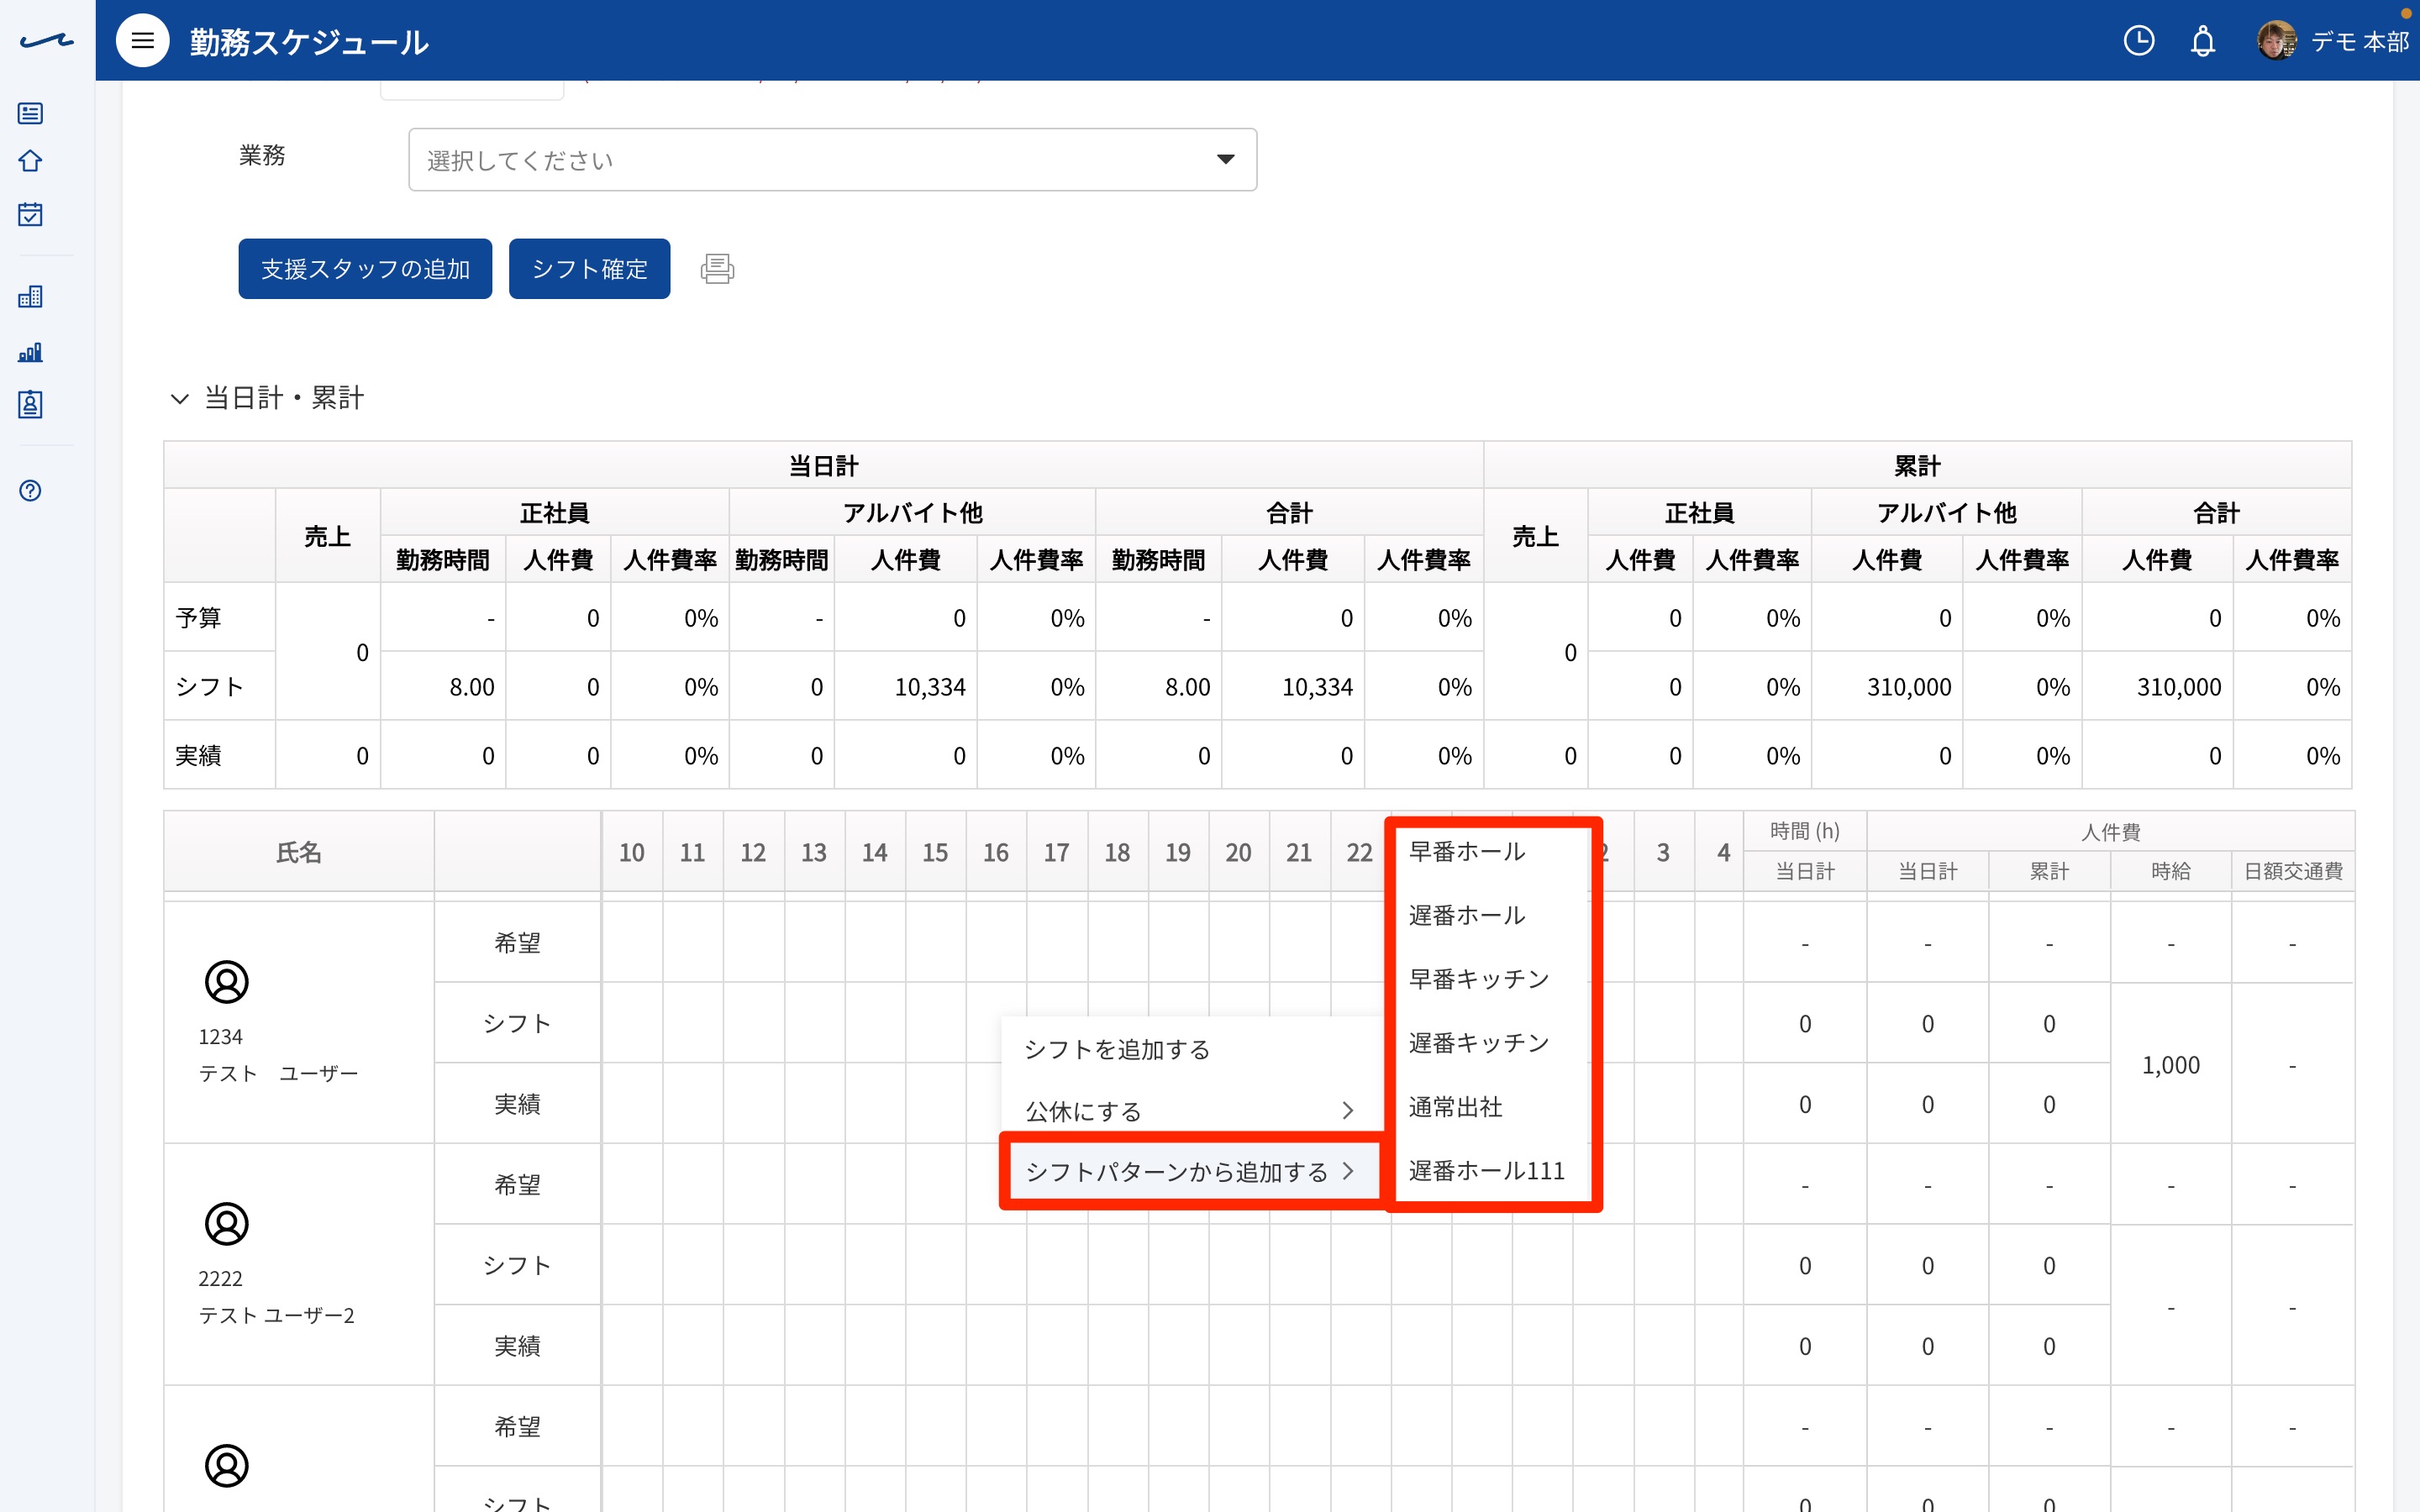Select 早番ホール shift pattern
Screen dimensions: 2420x1512
[x=1491, y=851]
